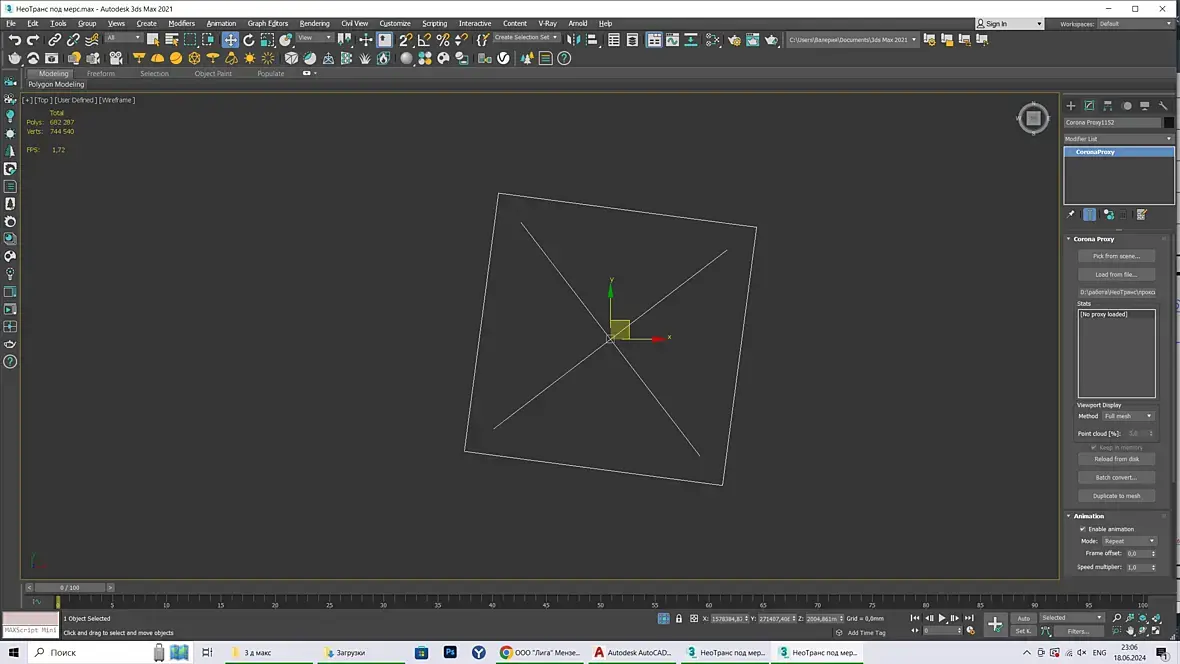Click the Load from file button
This screenshot has width=1180, height=664.
tap(1116, 274)
